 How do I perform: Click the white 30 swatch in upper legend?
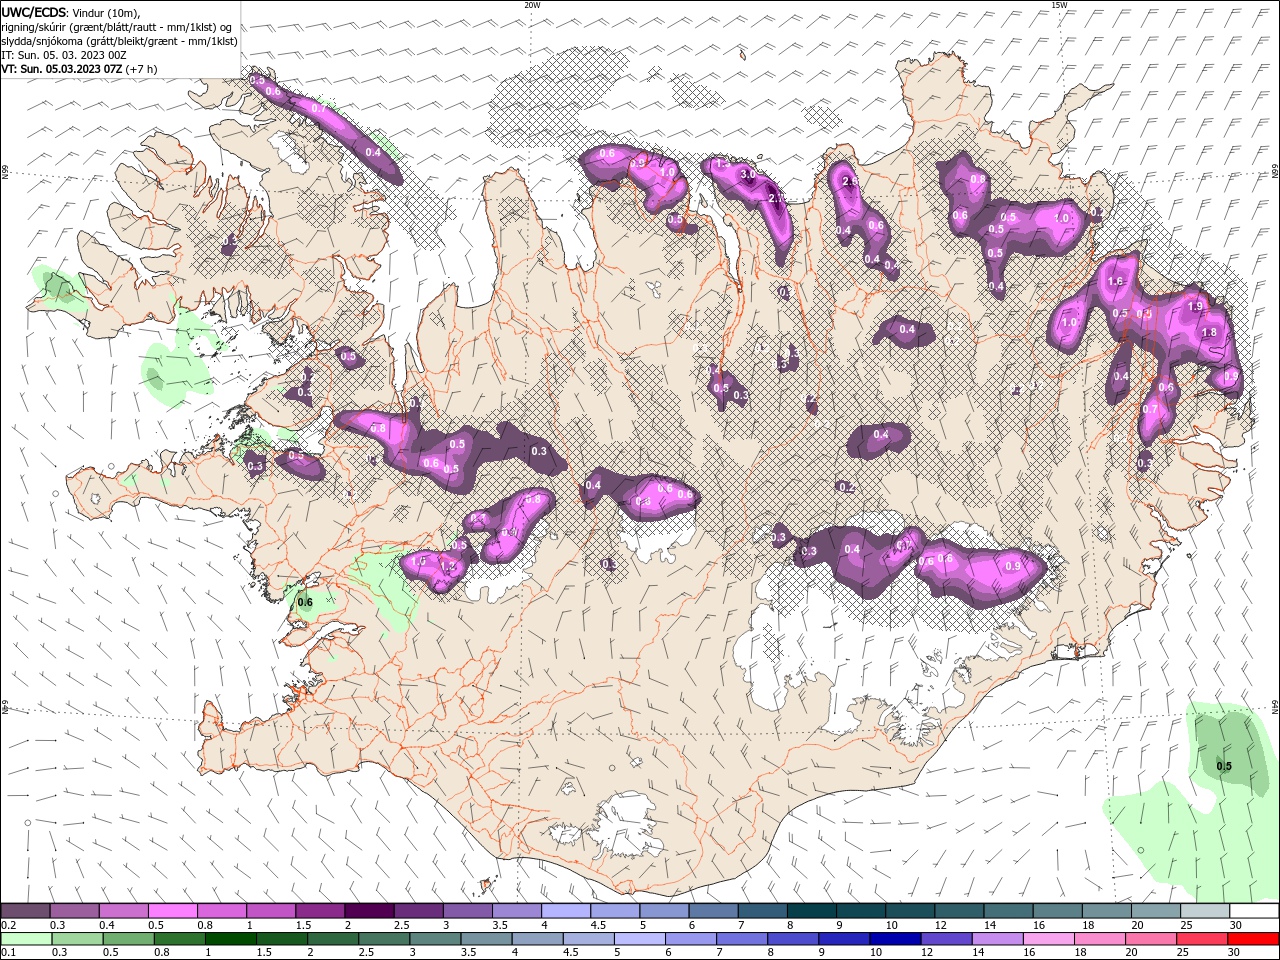coord(1254,911)
